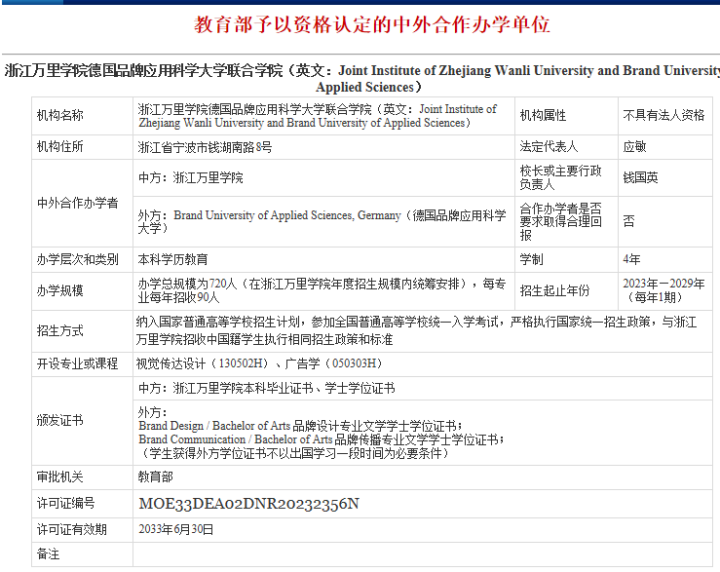Click the 办学规模 label
The width and height of the screenshot is (720, 572).
[60, 291]
